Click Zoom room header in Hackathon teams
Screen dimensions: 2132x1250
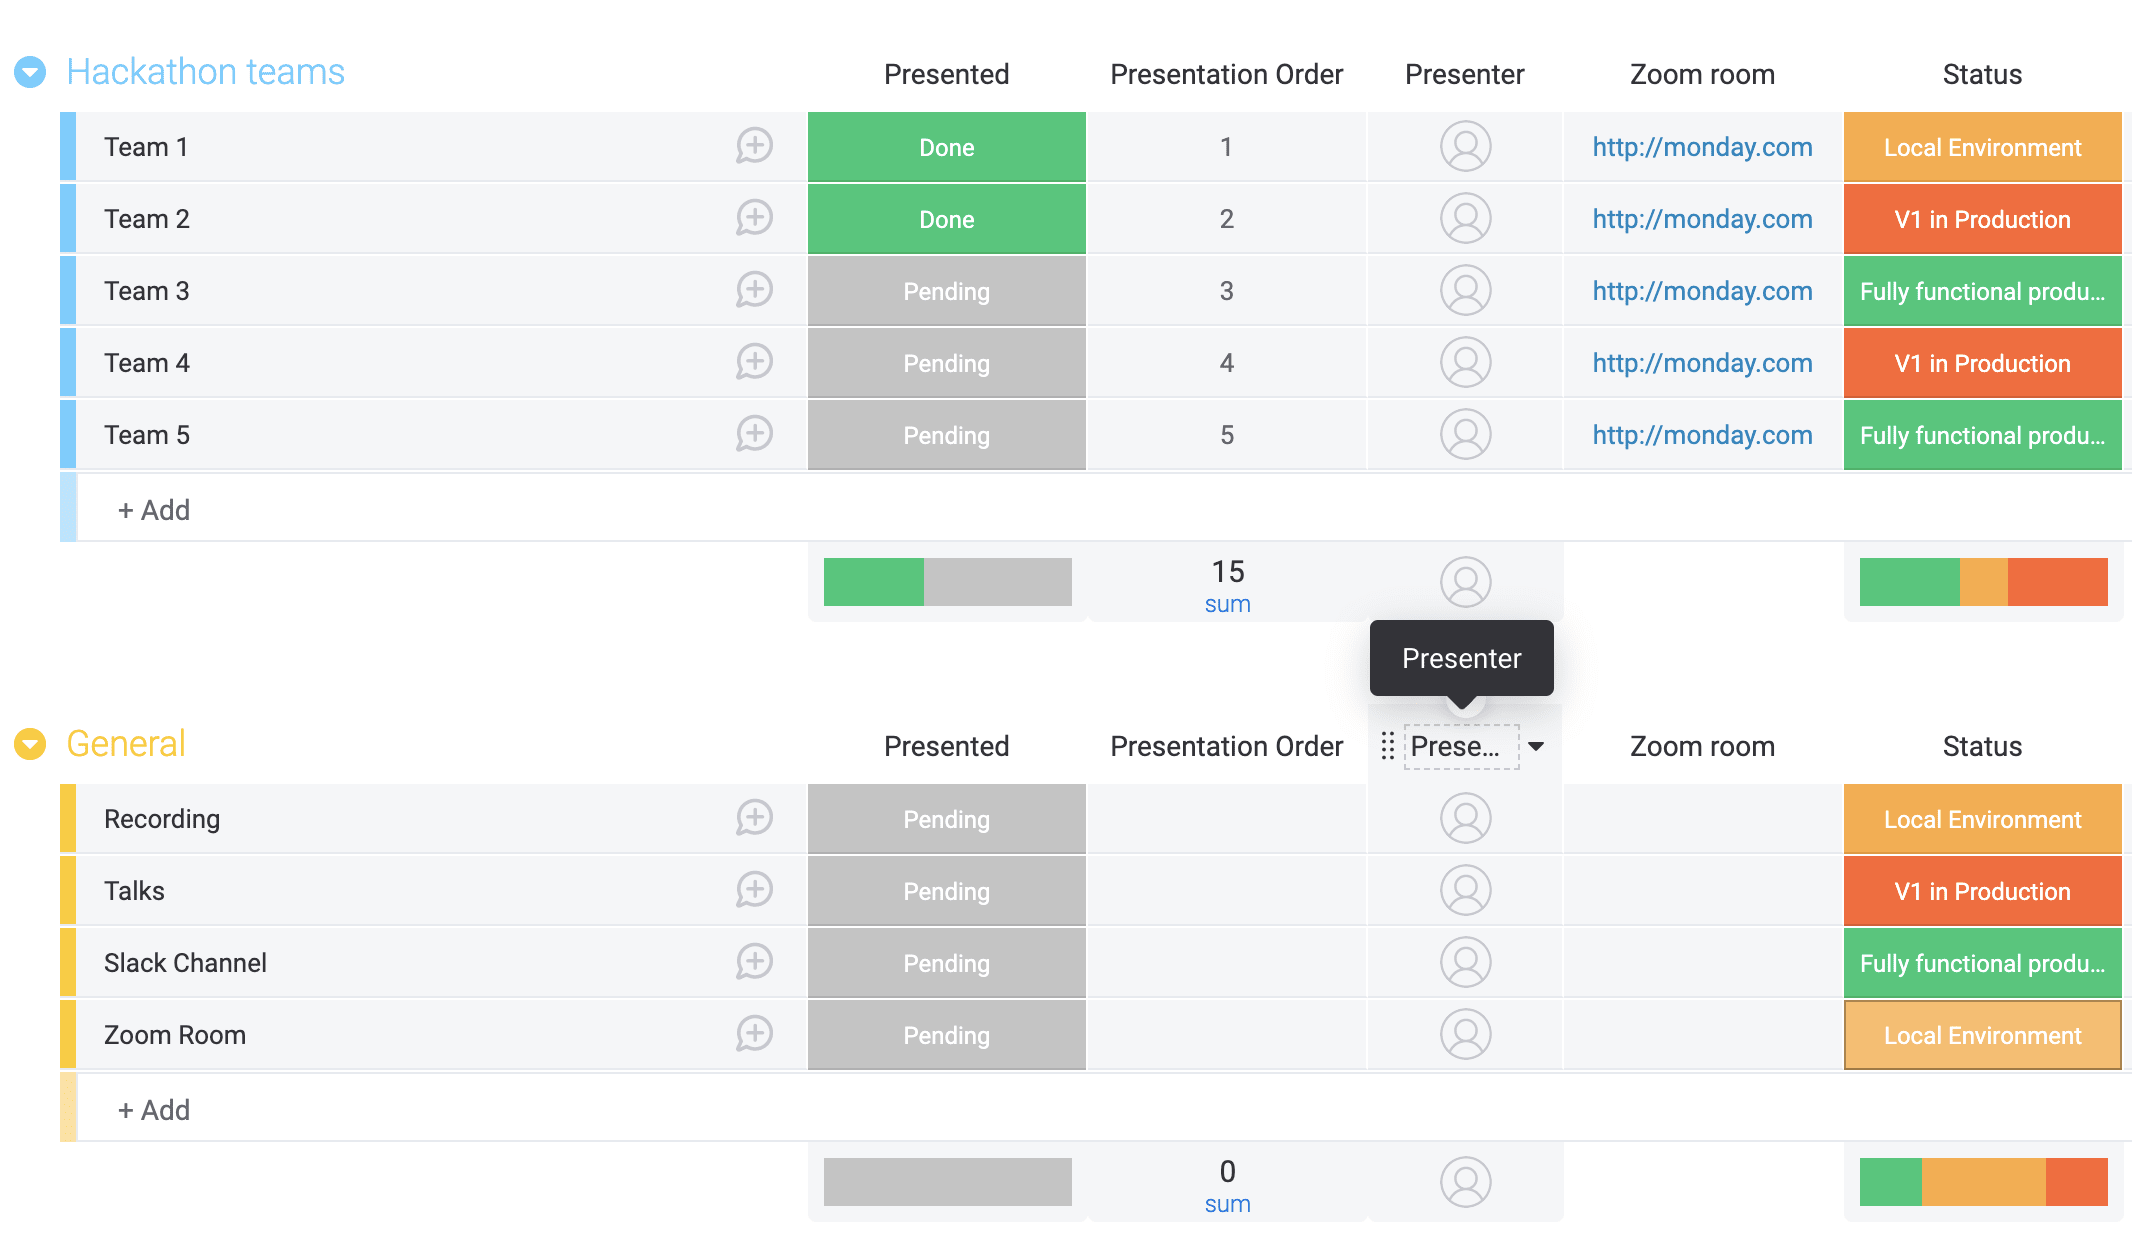pos(1702,74)
